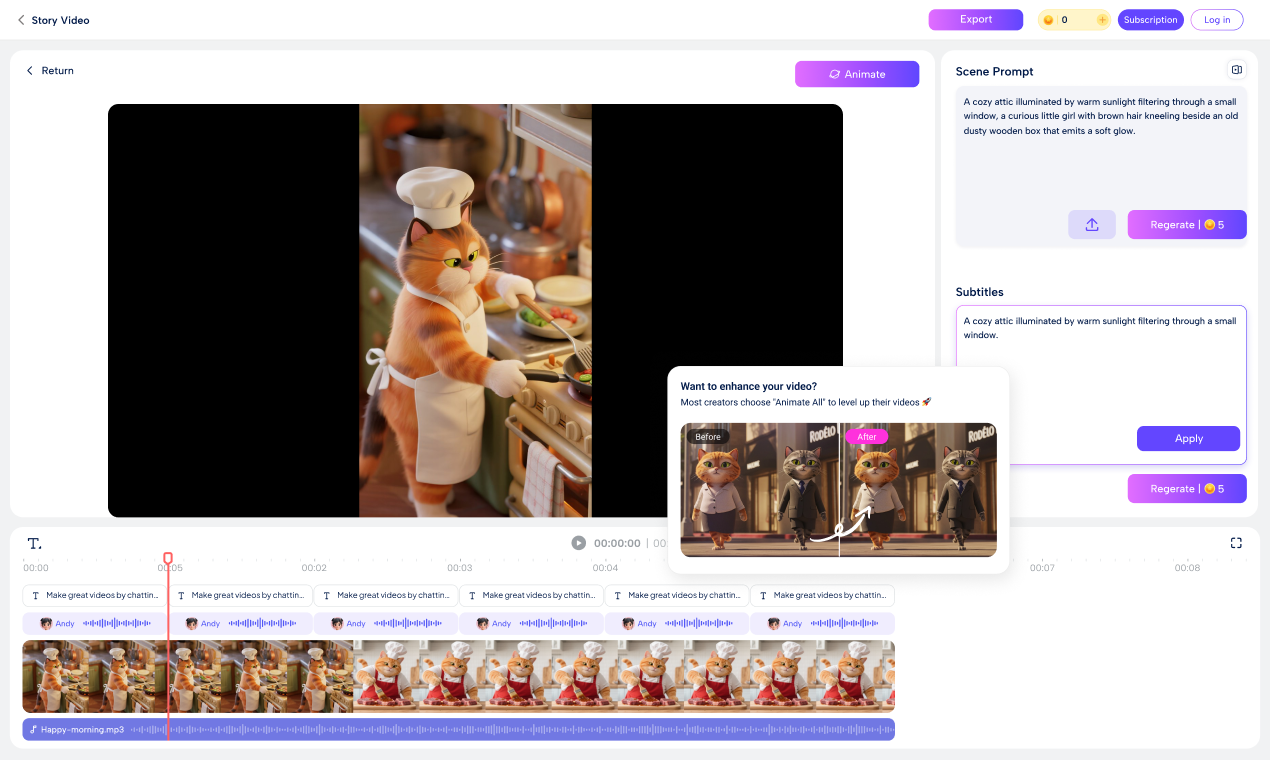Select the text tool on the timeline
1270x760 pixels.
[x=34, y=543]
